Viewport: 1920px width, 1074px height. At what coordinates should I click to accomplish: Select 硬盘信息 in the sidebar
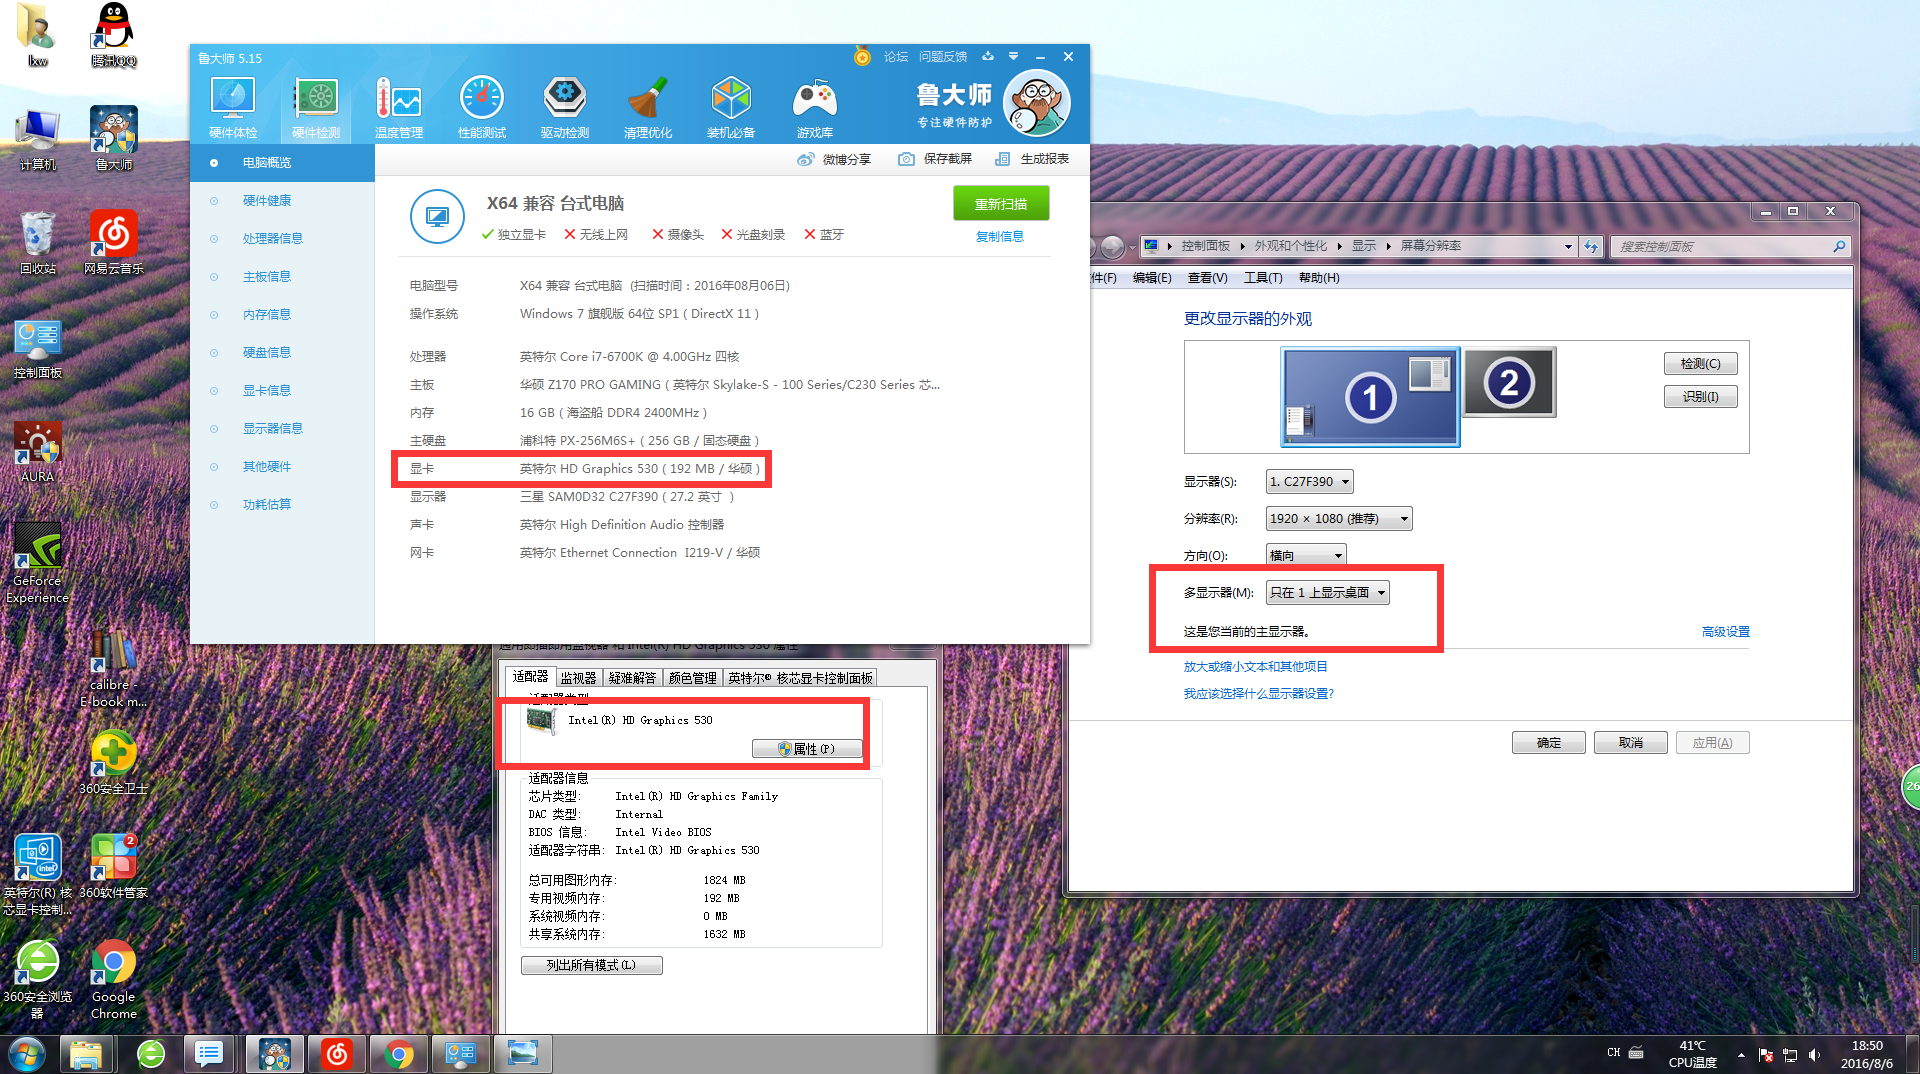click(x=282, y=353)
